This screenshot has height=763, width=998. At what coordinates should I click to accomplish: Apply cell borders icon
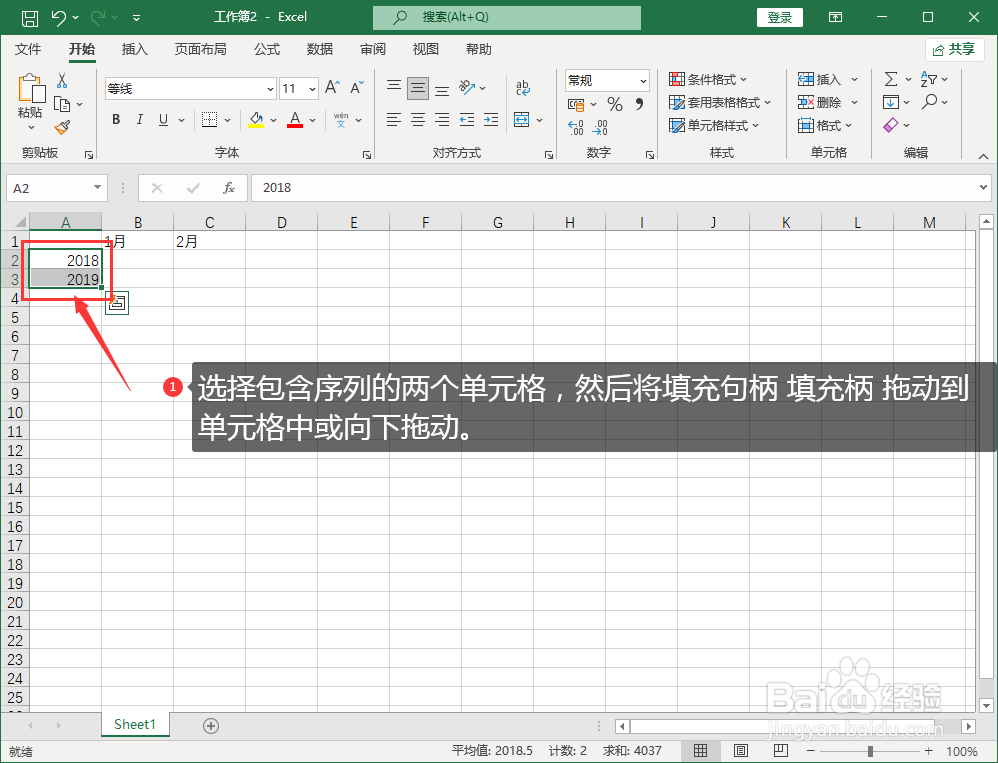(x=209, y=120)
